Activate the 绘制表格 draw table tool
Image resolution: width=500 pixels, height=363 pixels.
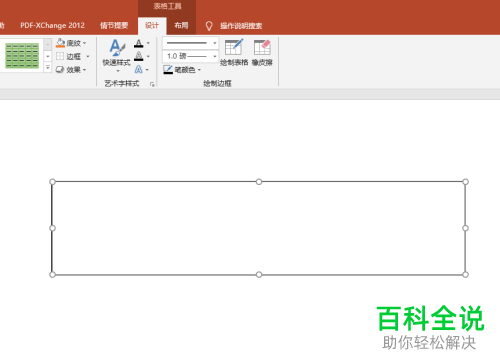[234, 52]
